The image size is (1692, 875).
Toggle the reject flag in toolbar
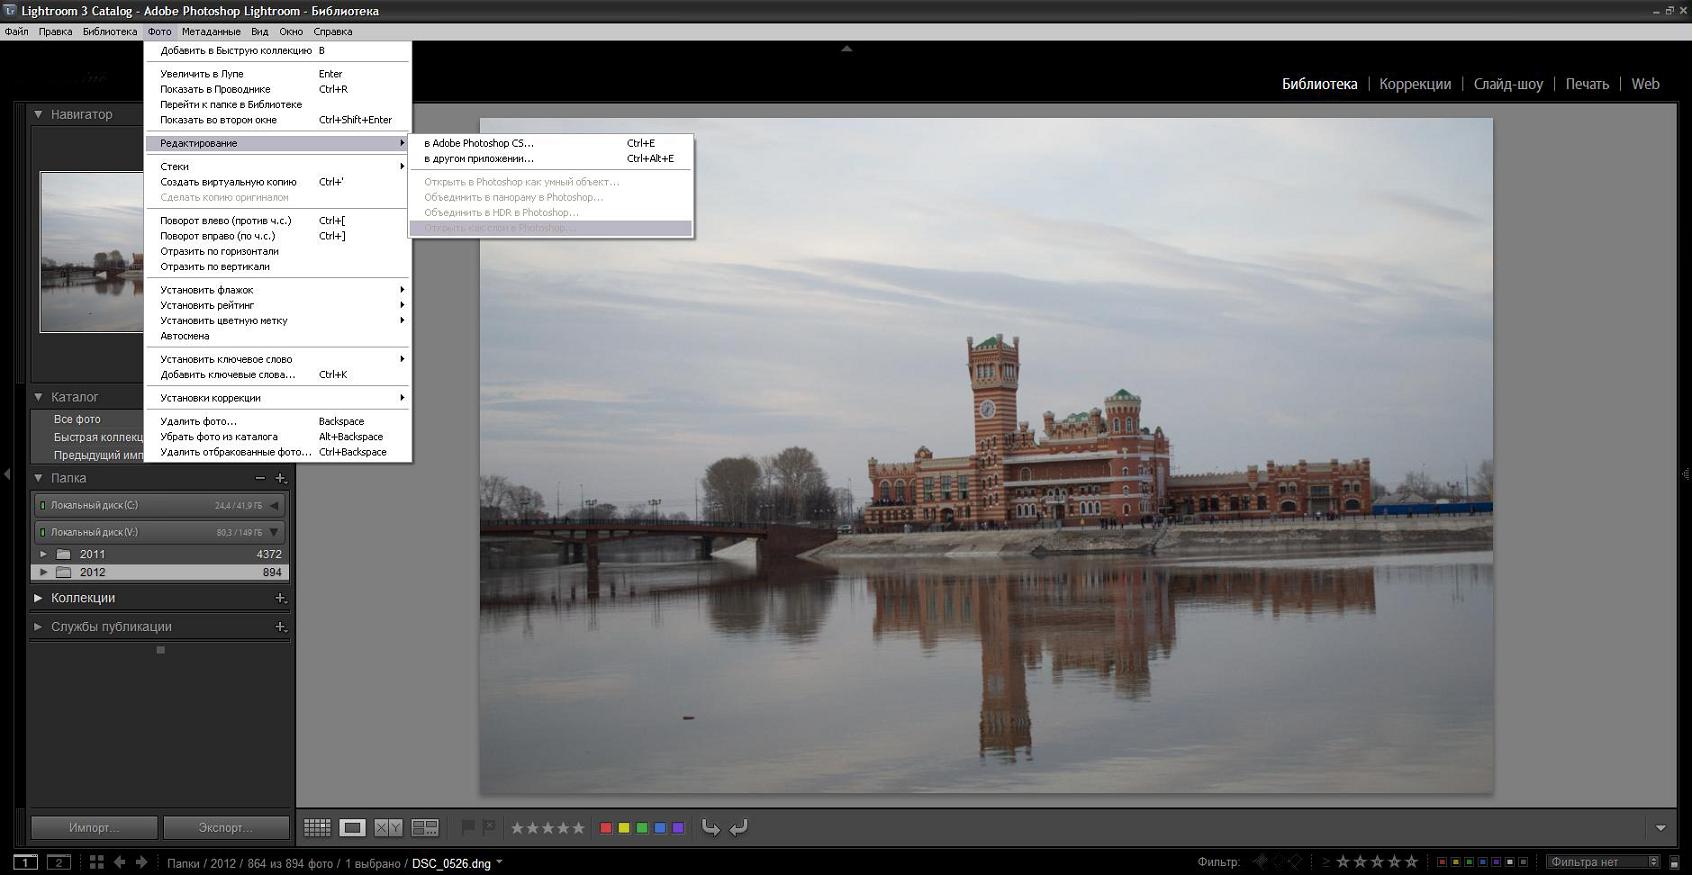pyautogui.click(x=489, y=827)
